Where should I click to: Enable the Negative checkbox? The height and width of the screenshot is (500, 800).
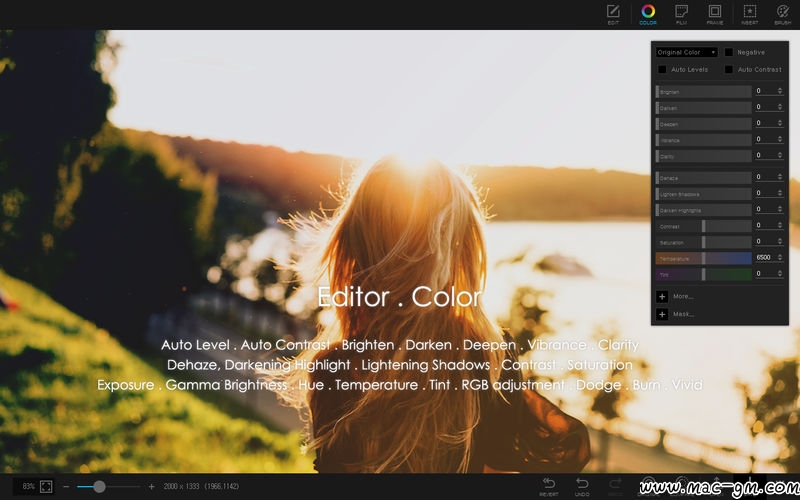coord(729,52)
